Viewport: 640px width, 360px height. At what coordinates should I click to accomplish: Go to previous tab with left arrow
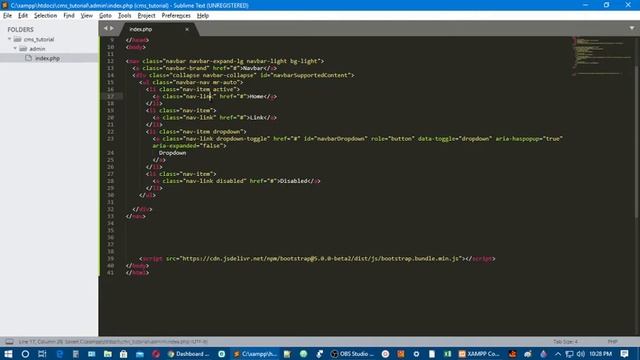(x=106, y=28)
